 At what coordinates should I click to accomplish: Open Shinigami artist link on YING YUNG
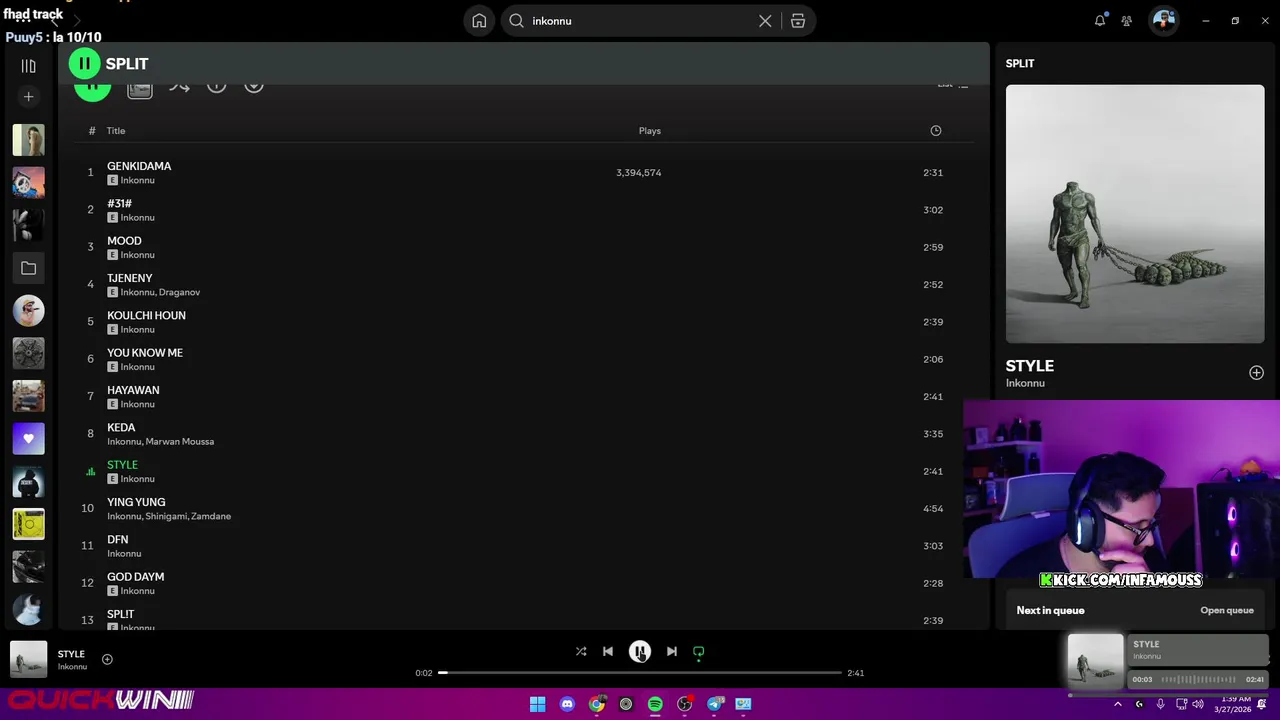point(166,516)
